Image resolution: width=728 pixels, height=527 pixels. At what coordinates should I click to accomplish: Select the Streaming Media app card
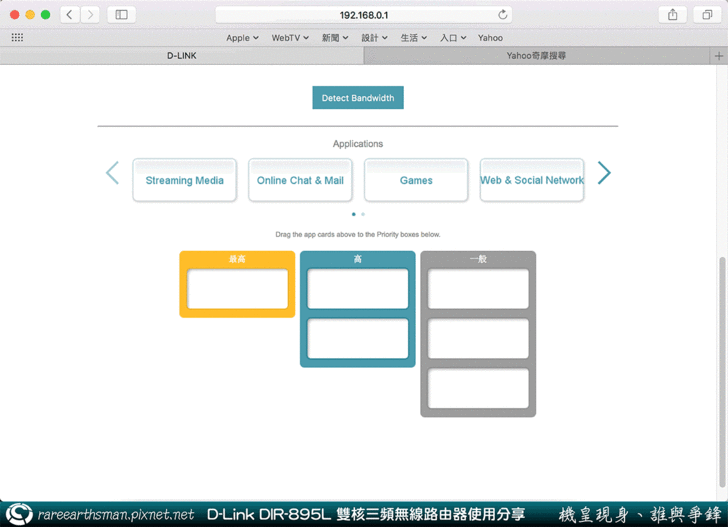[x=185, y=180]
